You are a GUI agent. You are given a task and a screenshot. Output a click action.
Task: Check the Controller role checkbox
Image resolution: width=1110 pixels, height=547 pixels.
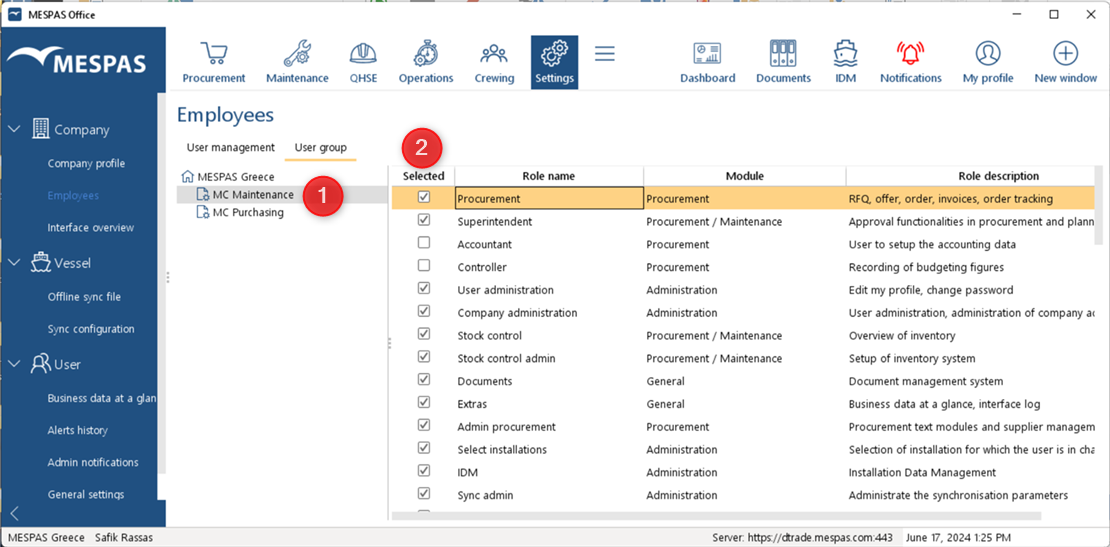click(423, 265)
